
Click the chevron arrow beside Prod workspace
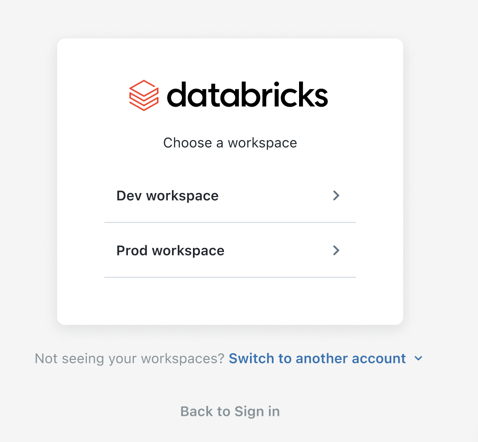tap(336, 250)
